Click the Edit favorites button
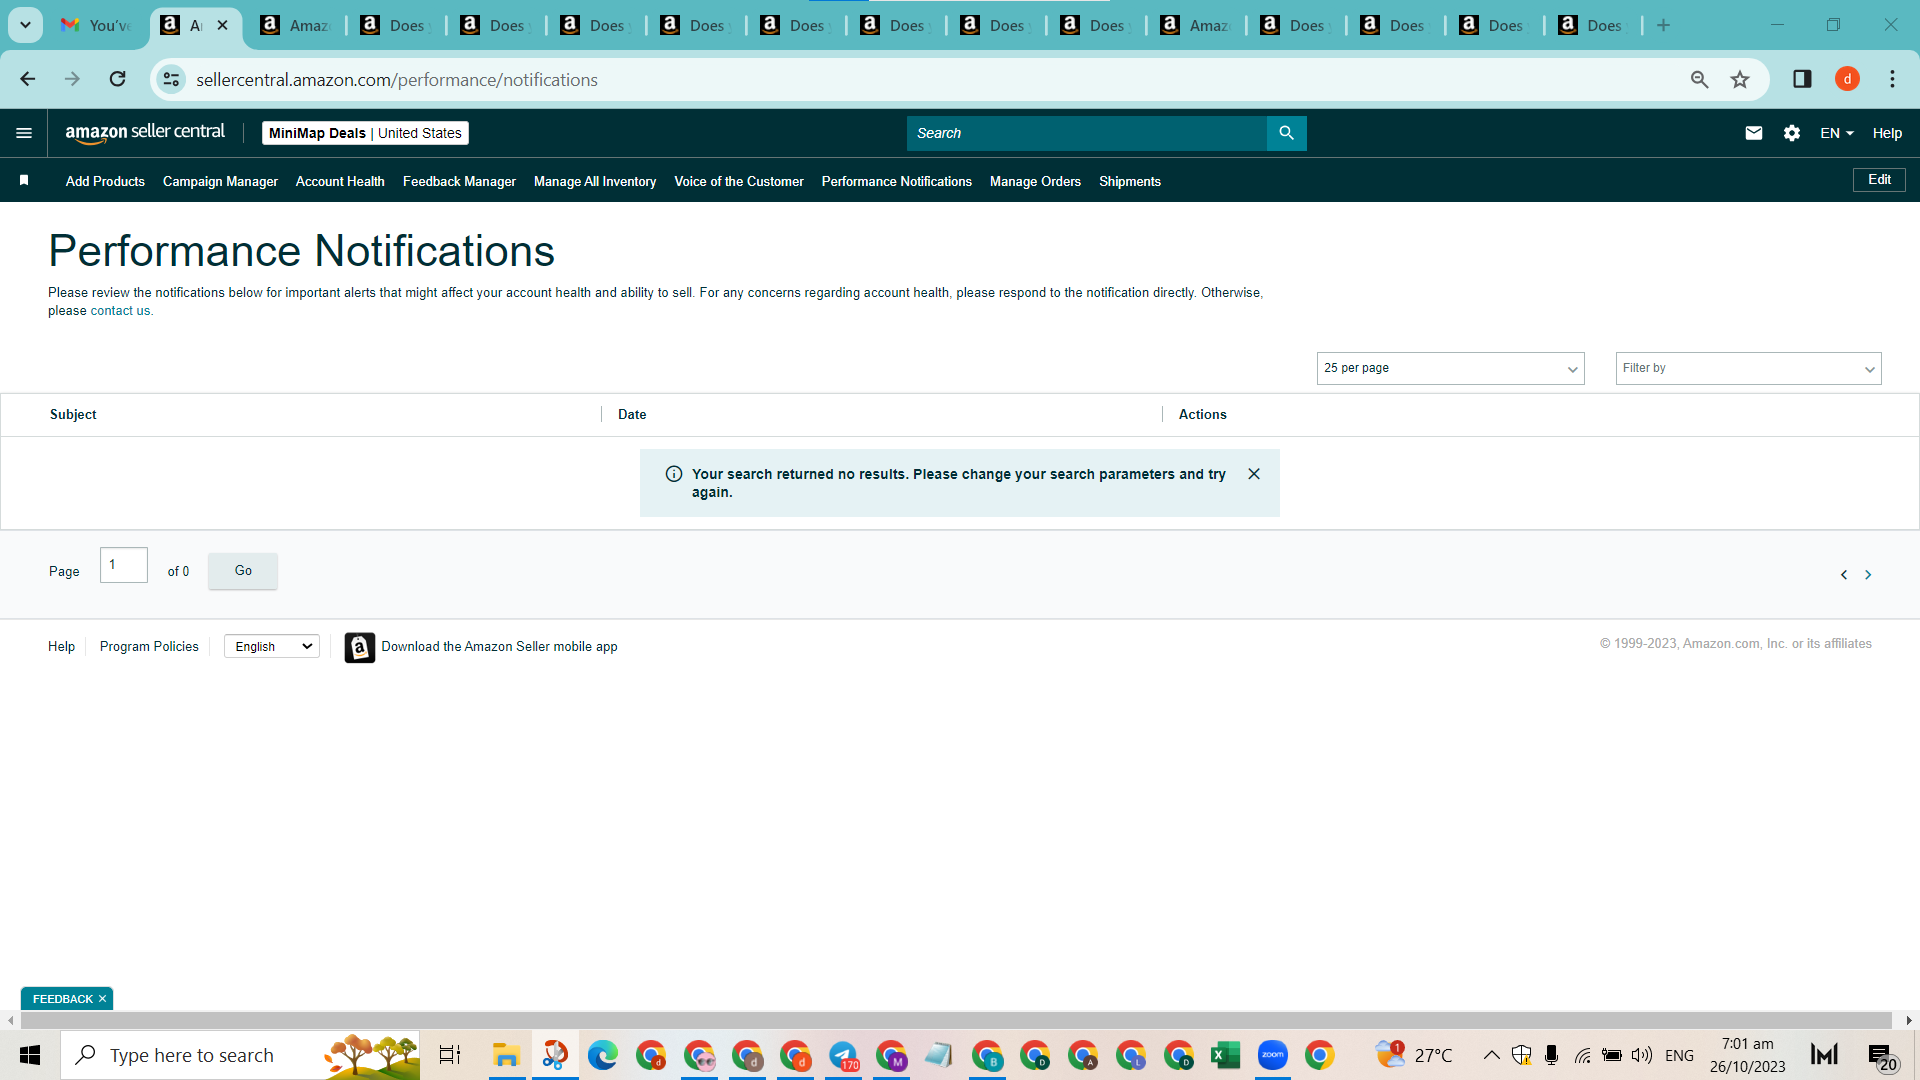Image resolution: width=1920 pixels, height=1080 pixels. pyautogui.click(x=1879, y=180)
